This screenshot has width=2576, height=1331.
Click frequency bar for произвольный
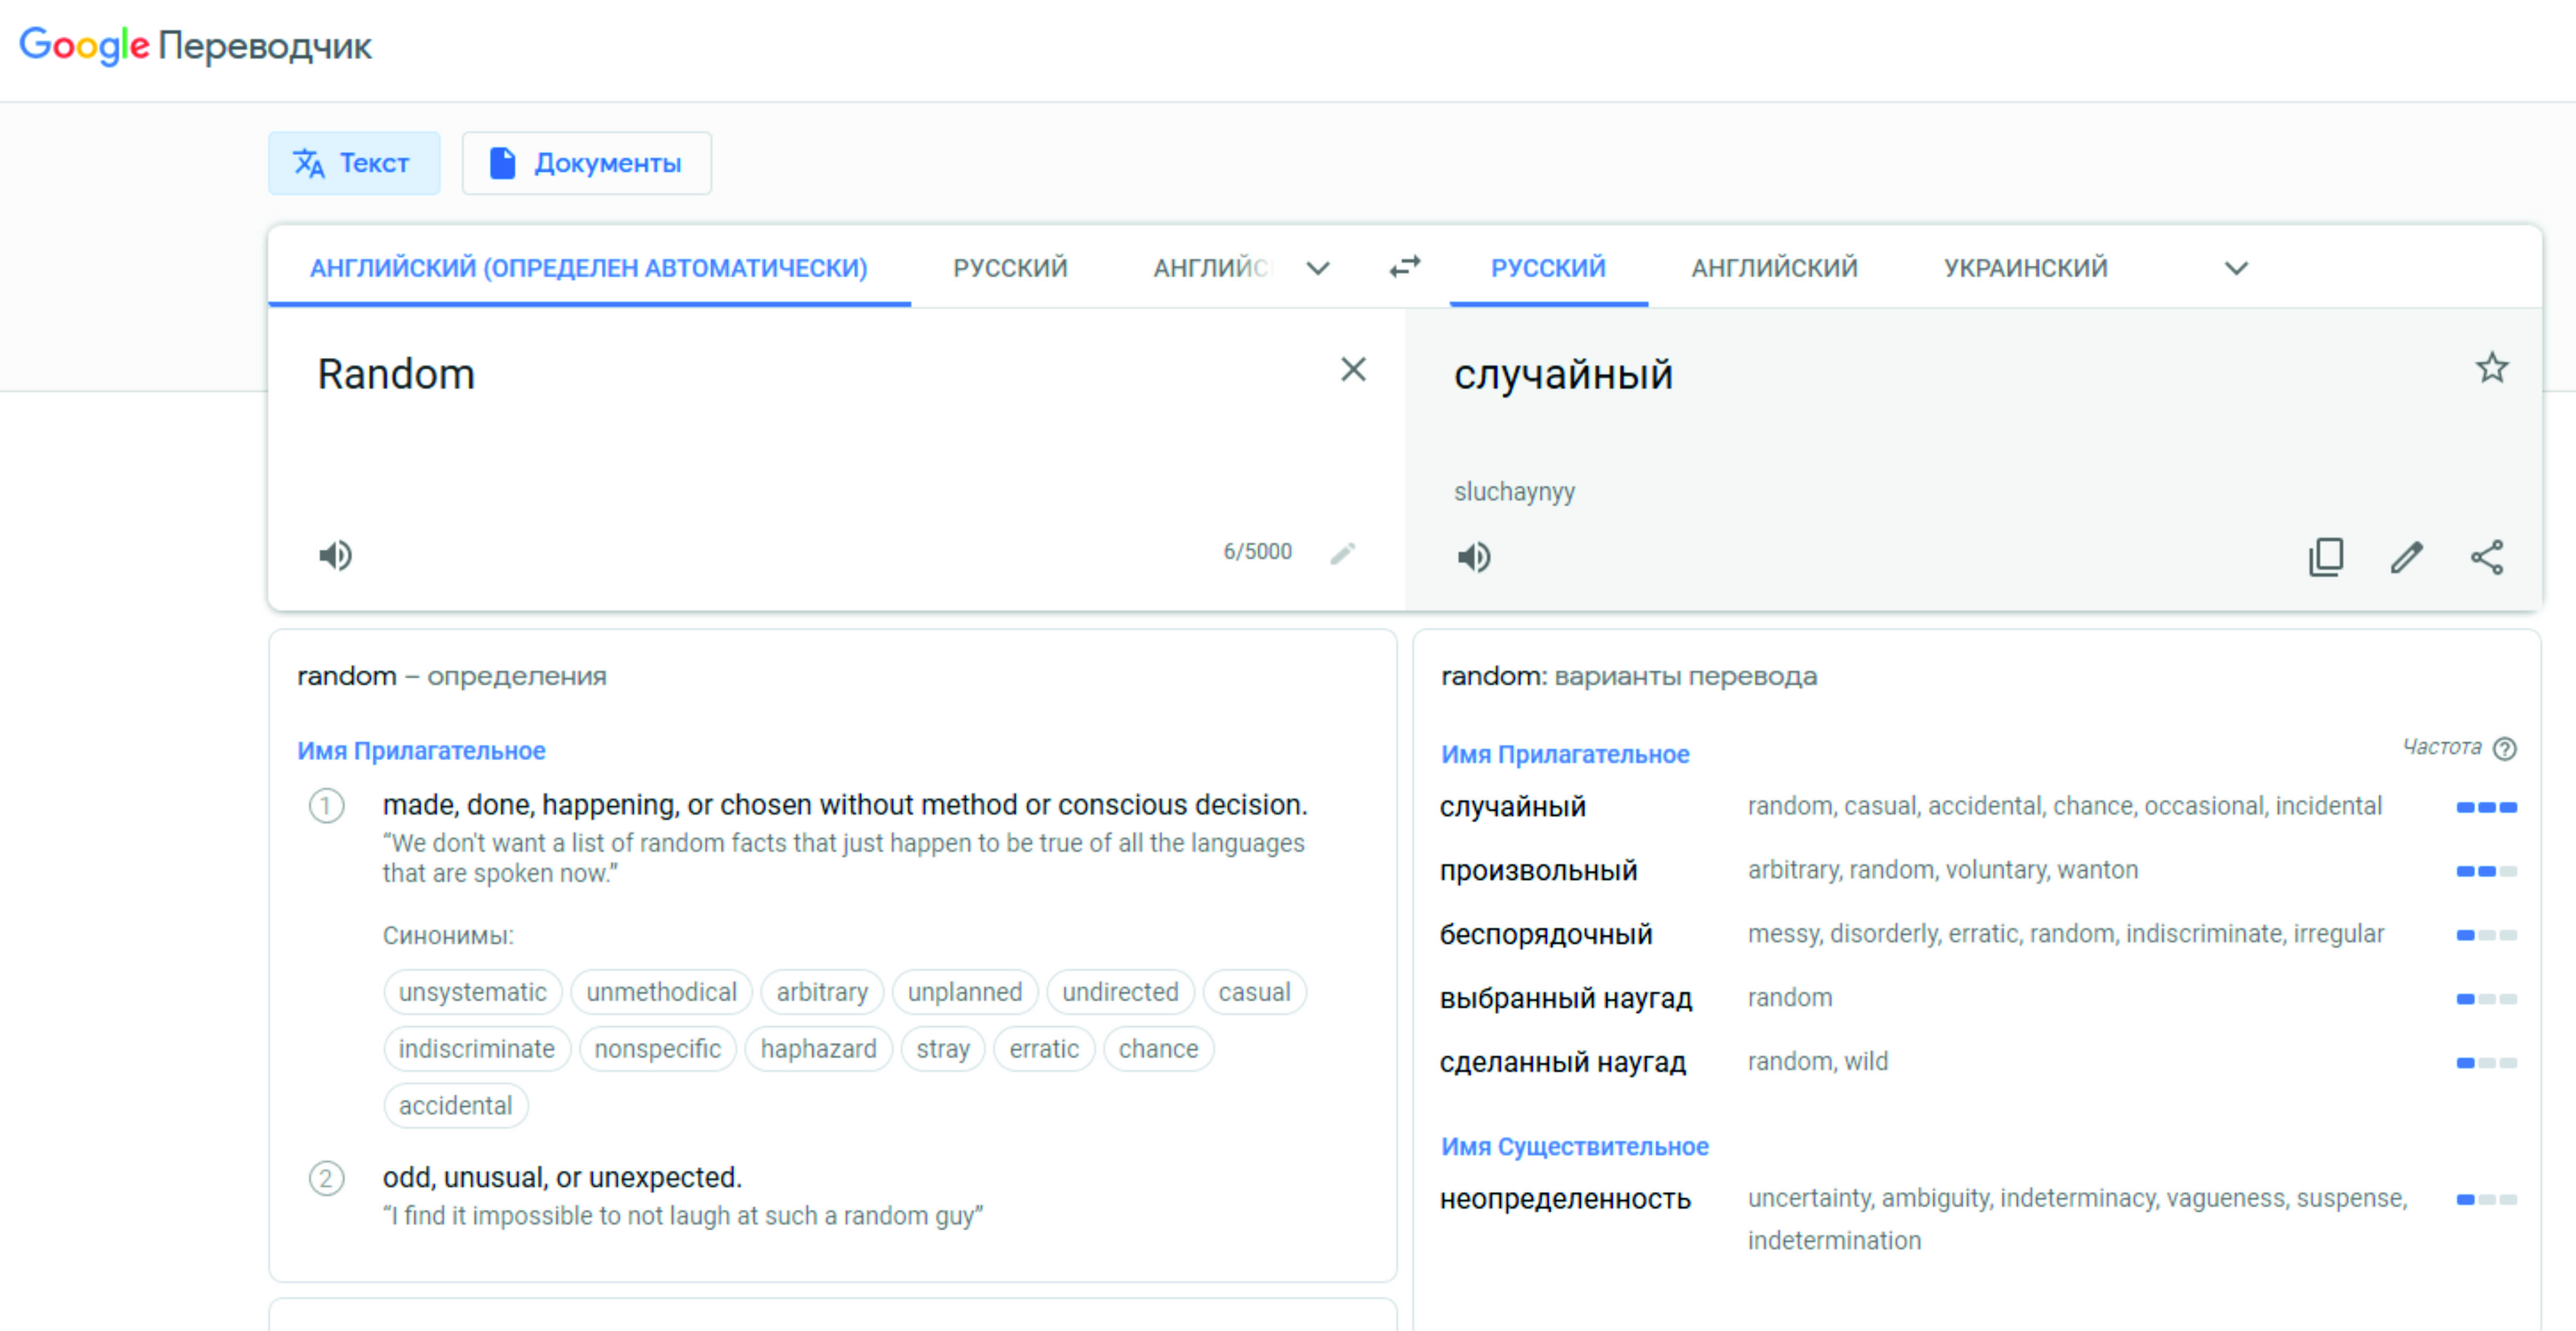click(2486, 871)
